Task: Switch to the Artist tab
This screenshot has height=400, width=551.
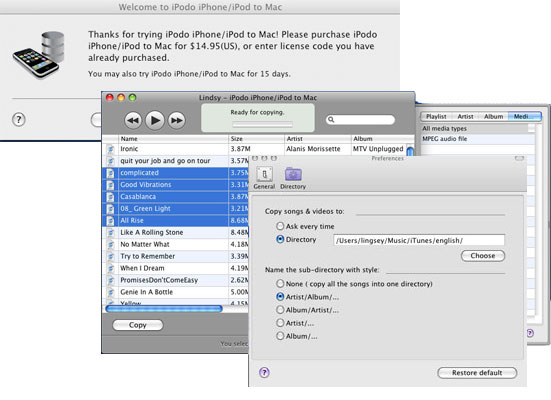Action: (465, 116)
